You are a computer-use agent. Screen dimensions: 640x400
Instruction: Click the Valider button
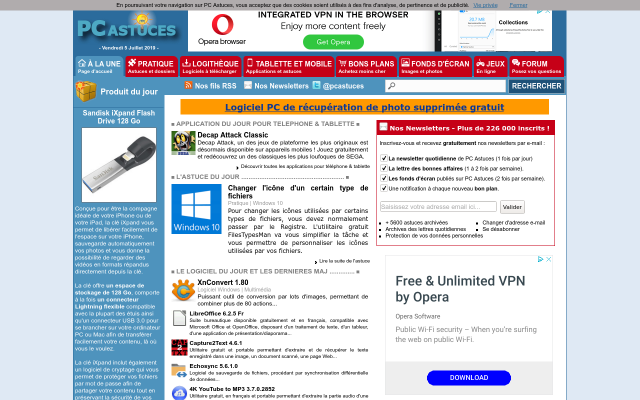click(512, 207)
